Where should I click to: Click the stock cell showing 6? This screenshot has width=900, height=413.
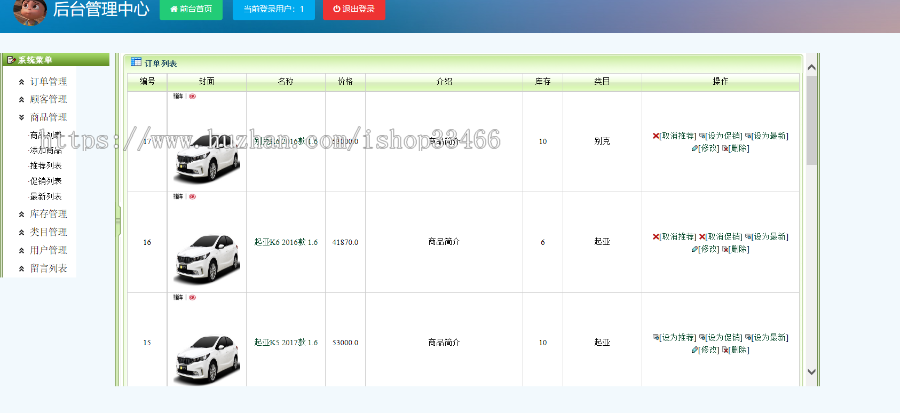click(542, 242)
